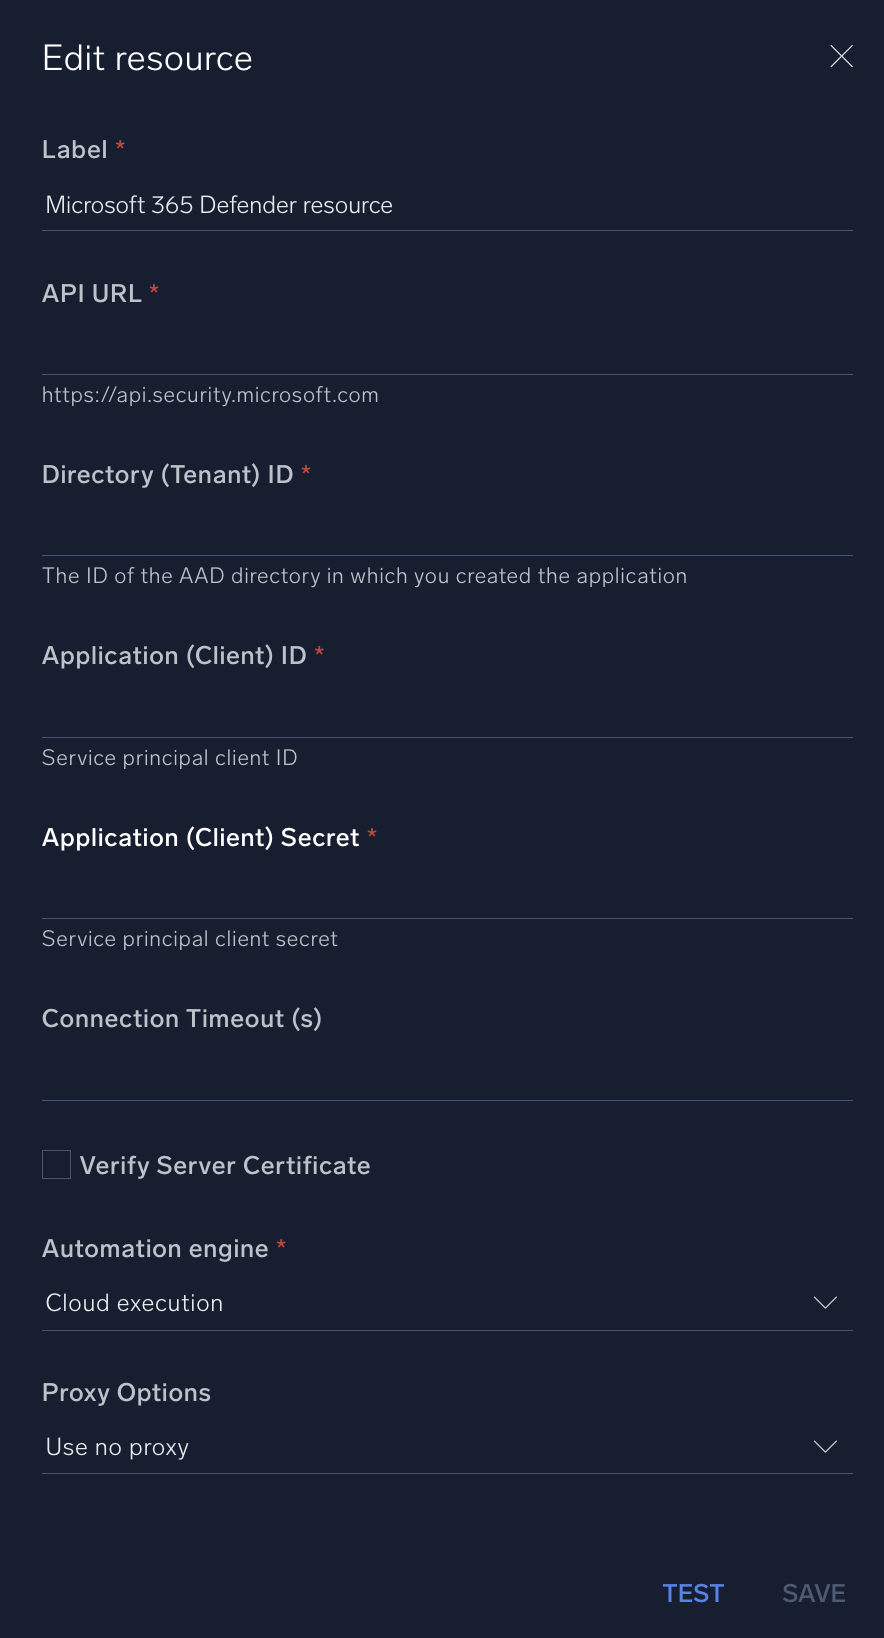Click the API URL input field
Image resolution: width=884 pixels, height=1638 pixels.
pyautogui.click(x=446, y=350)
